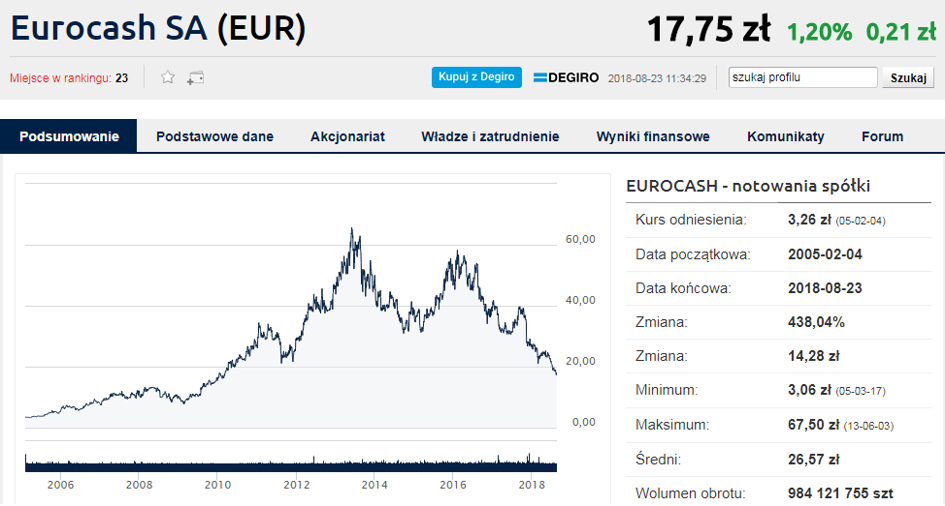Click the 2012 label on time axis
The height and width of the screenshot is (506, 945).
click(x=296, y=485)
